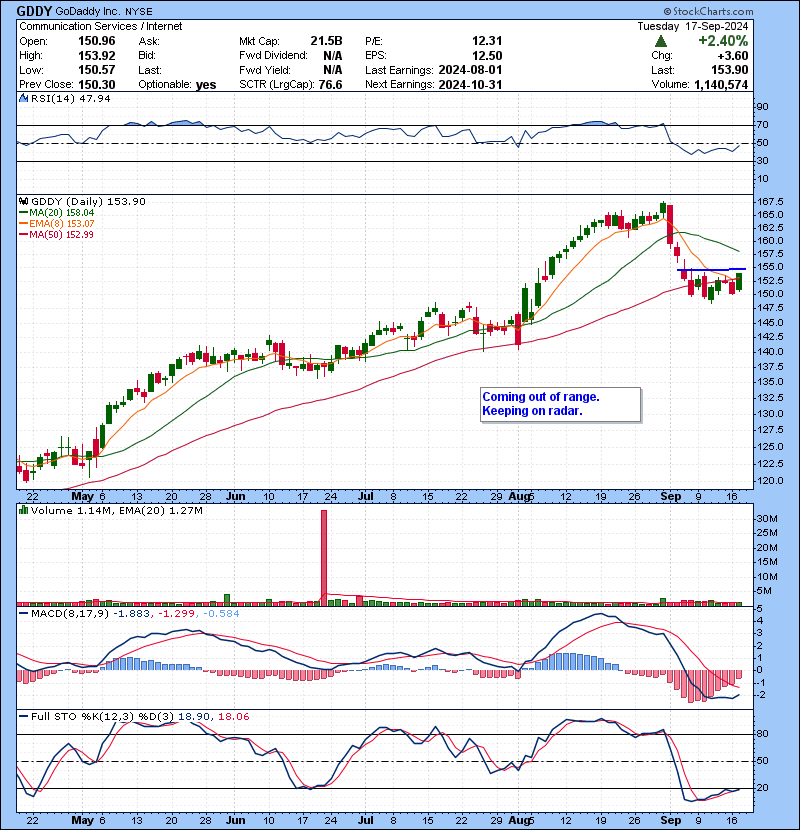Click the MA(50) 152.99 legend entry

point(56,234)
